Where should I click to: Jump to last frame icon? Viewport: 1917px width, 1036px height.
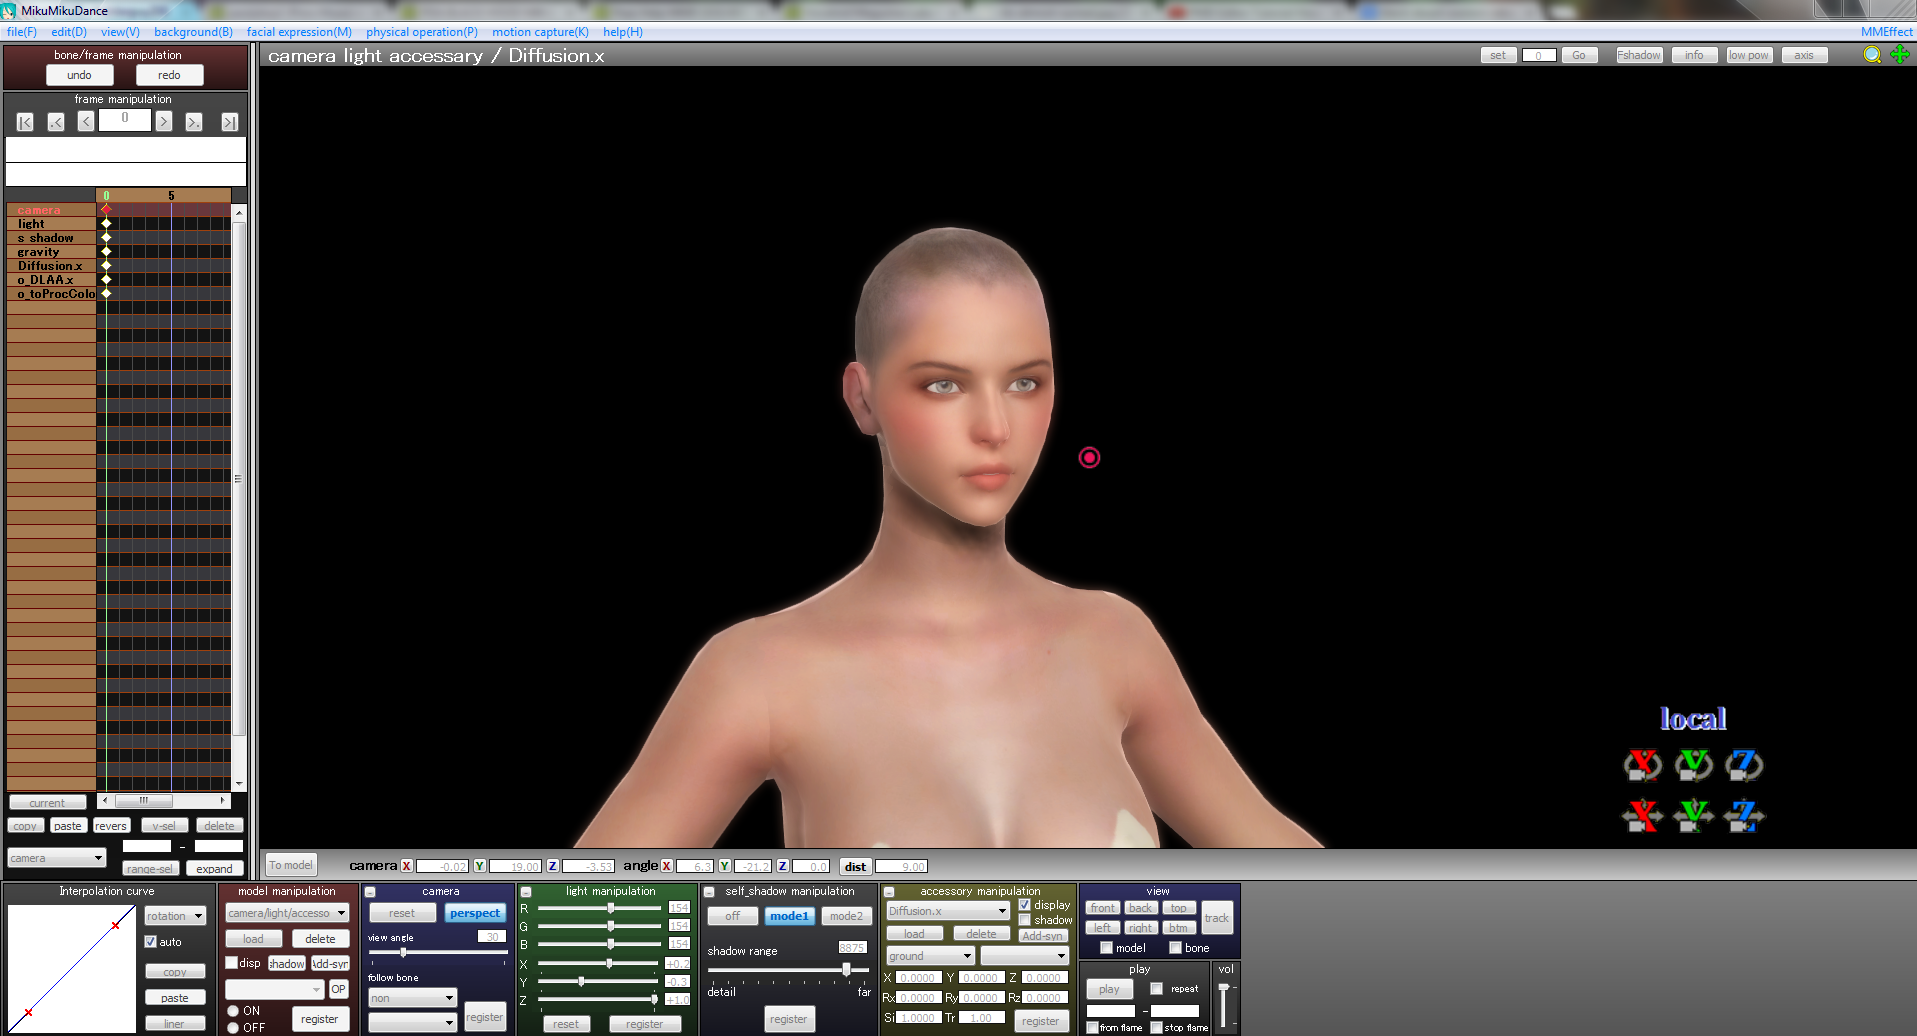pos(230,122)
